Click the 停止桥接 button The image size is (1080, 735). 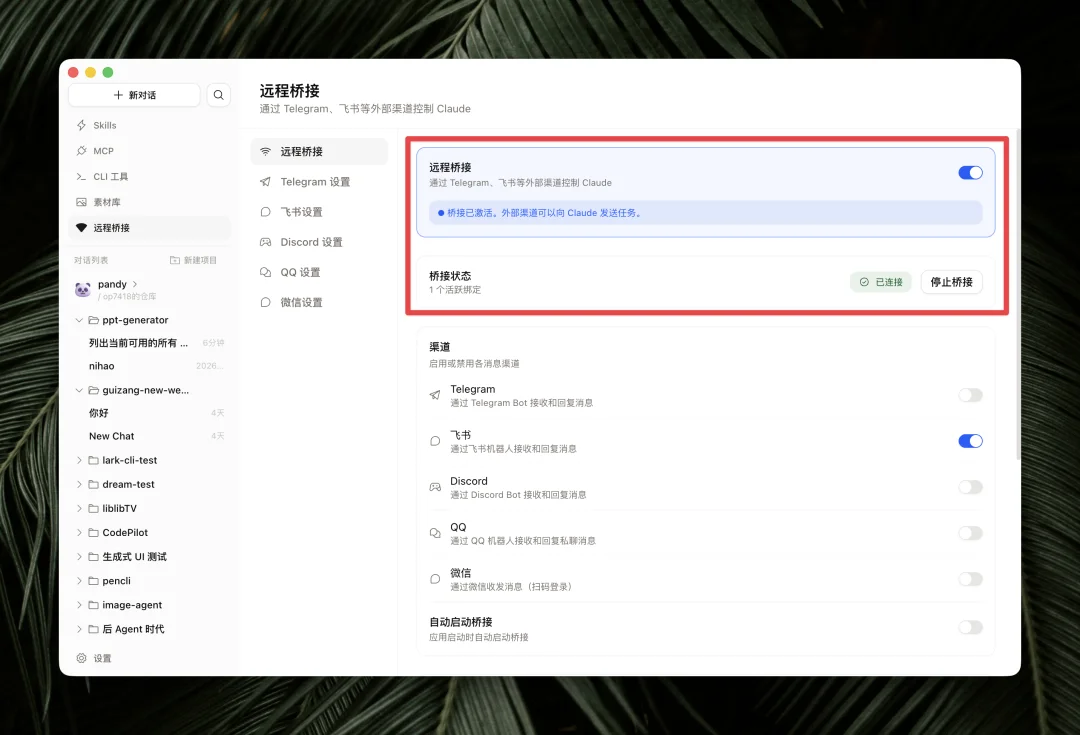pos(951,281)
